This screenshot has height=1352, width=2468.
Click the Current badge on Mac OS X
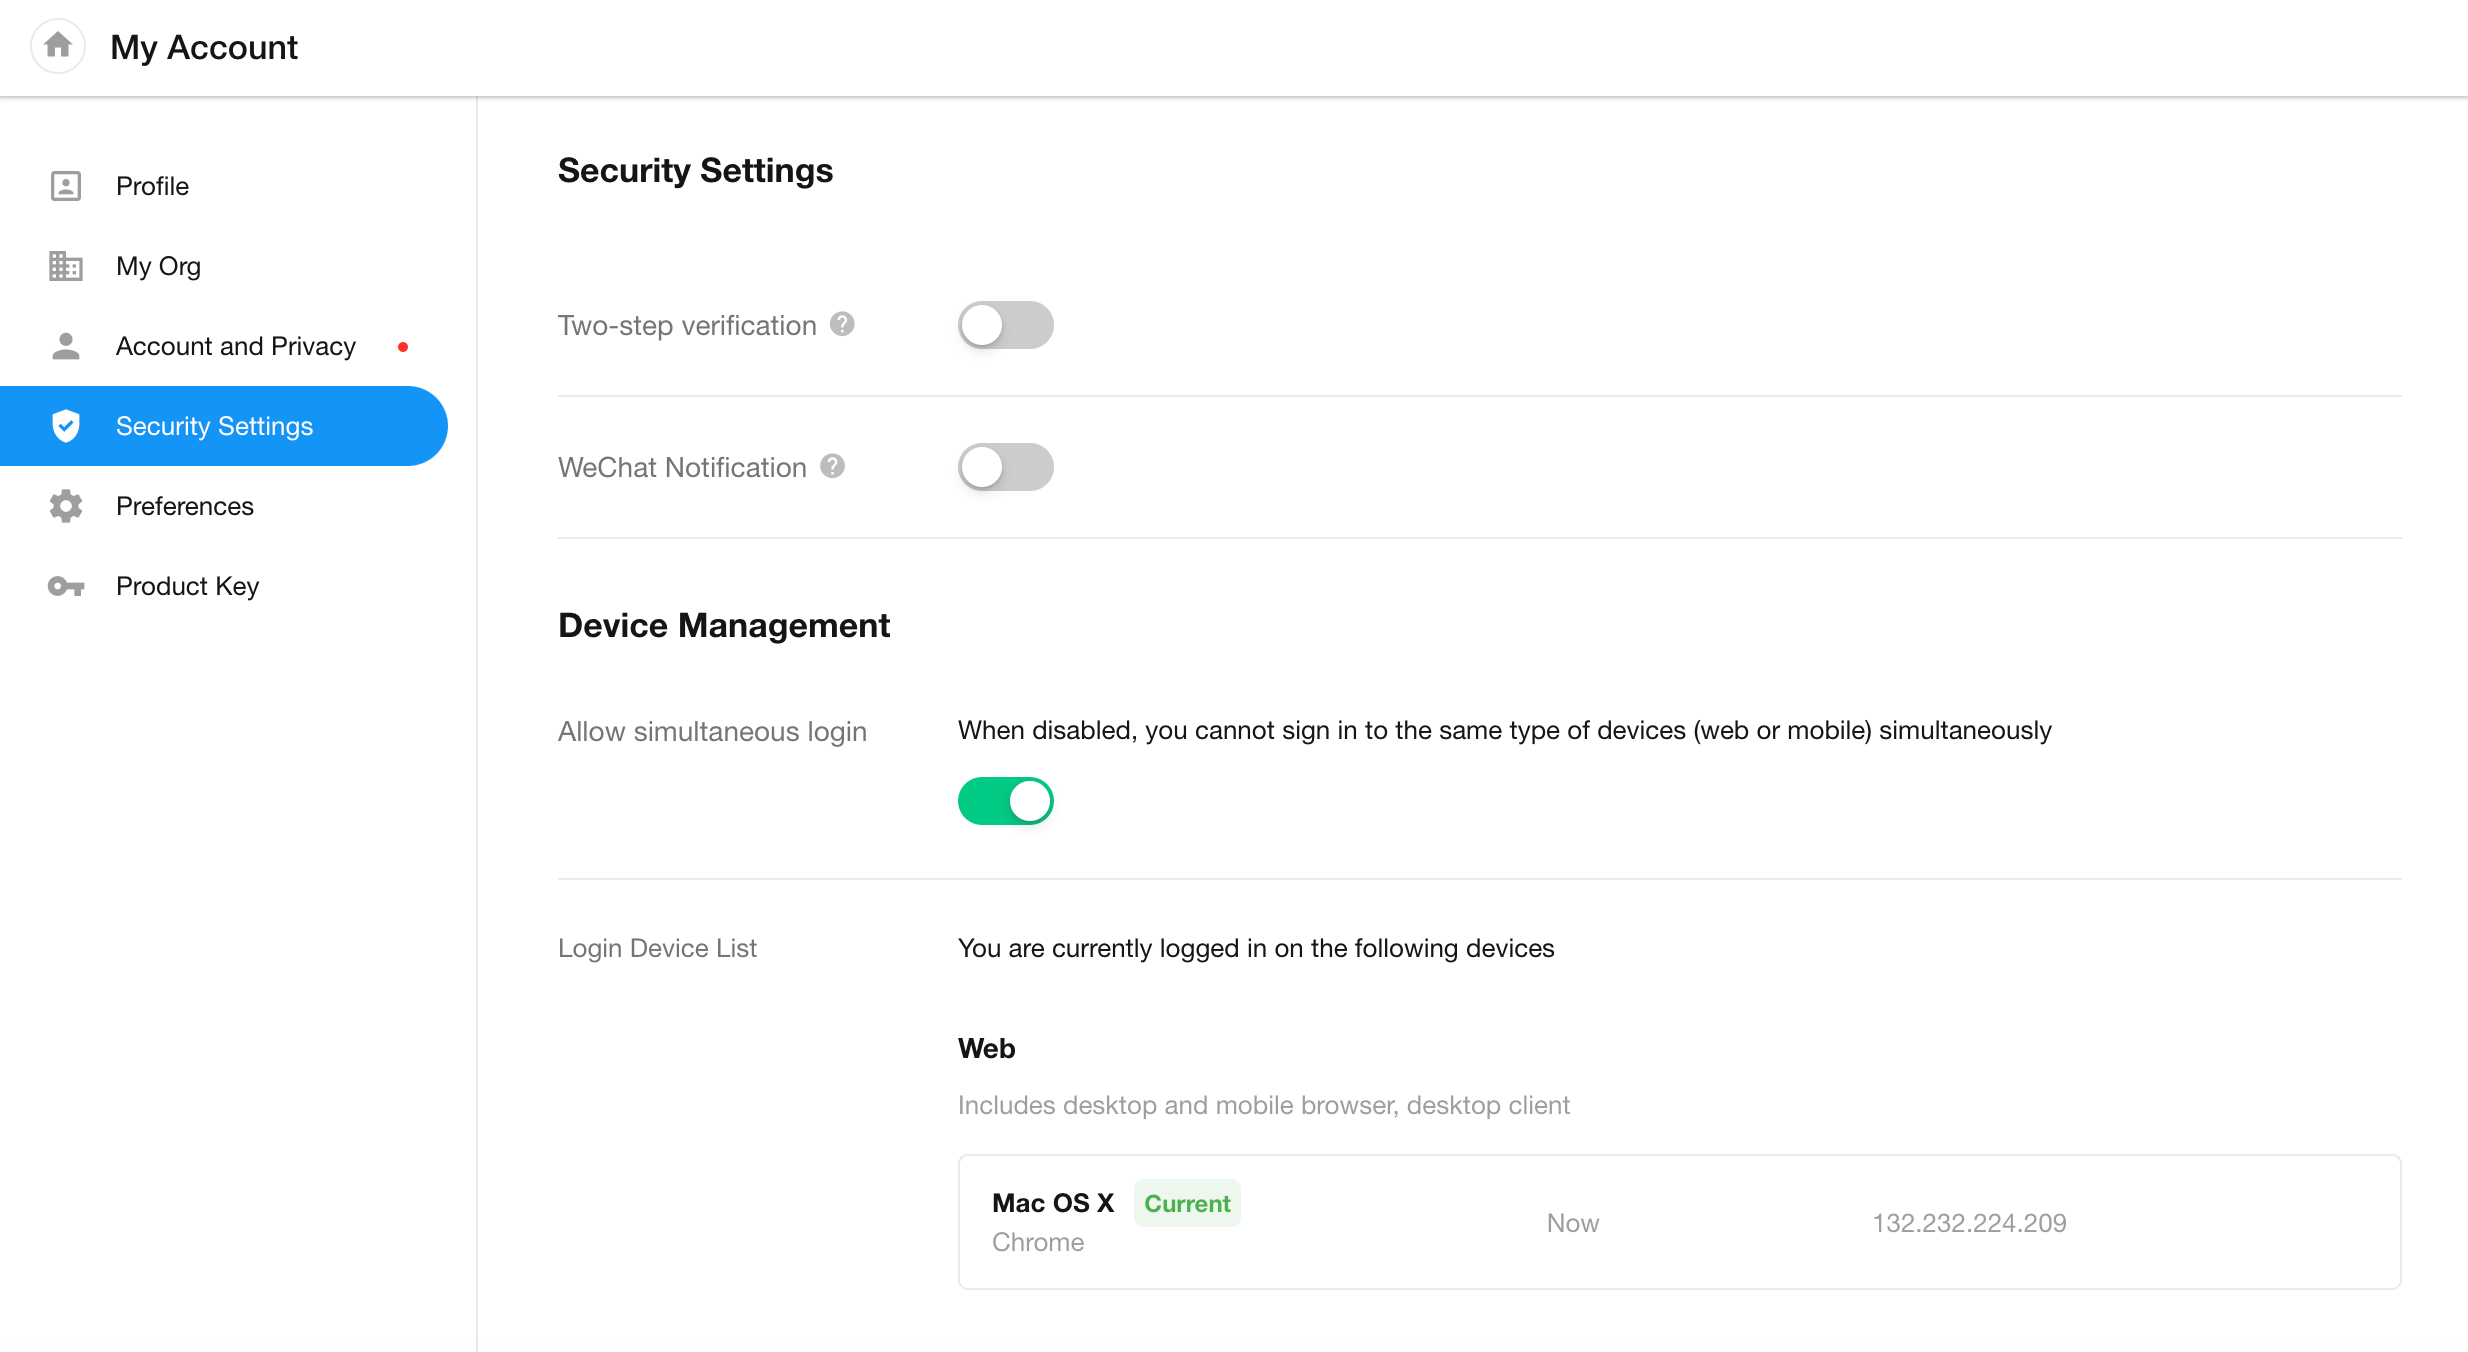[1187, 1203]
